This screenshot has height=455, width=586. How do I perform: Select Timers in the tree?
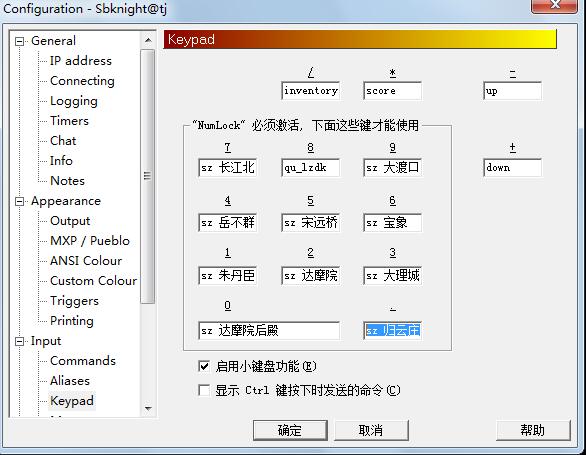point(69,121)
